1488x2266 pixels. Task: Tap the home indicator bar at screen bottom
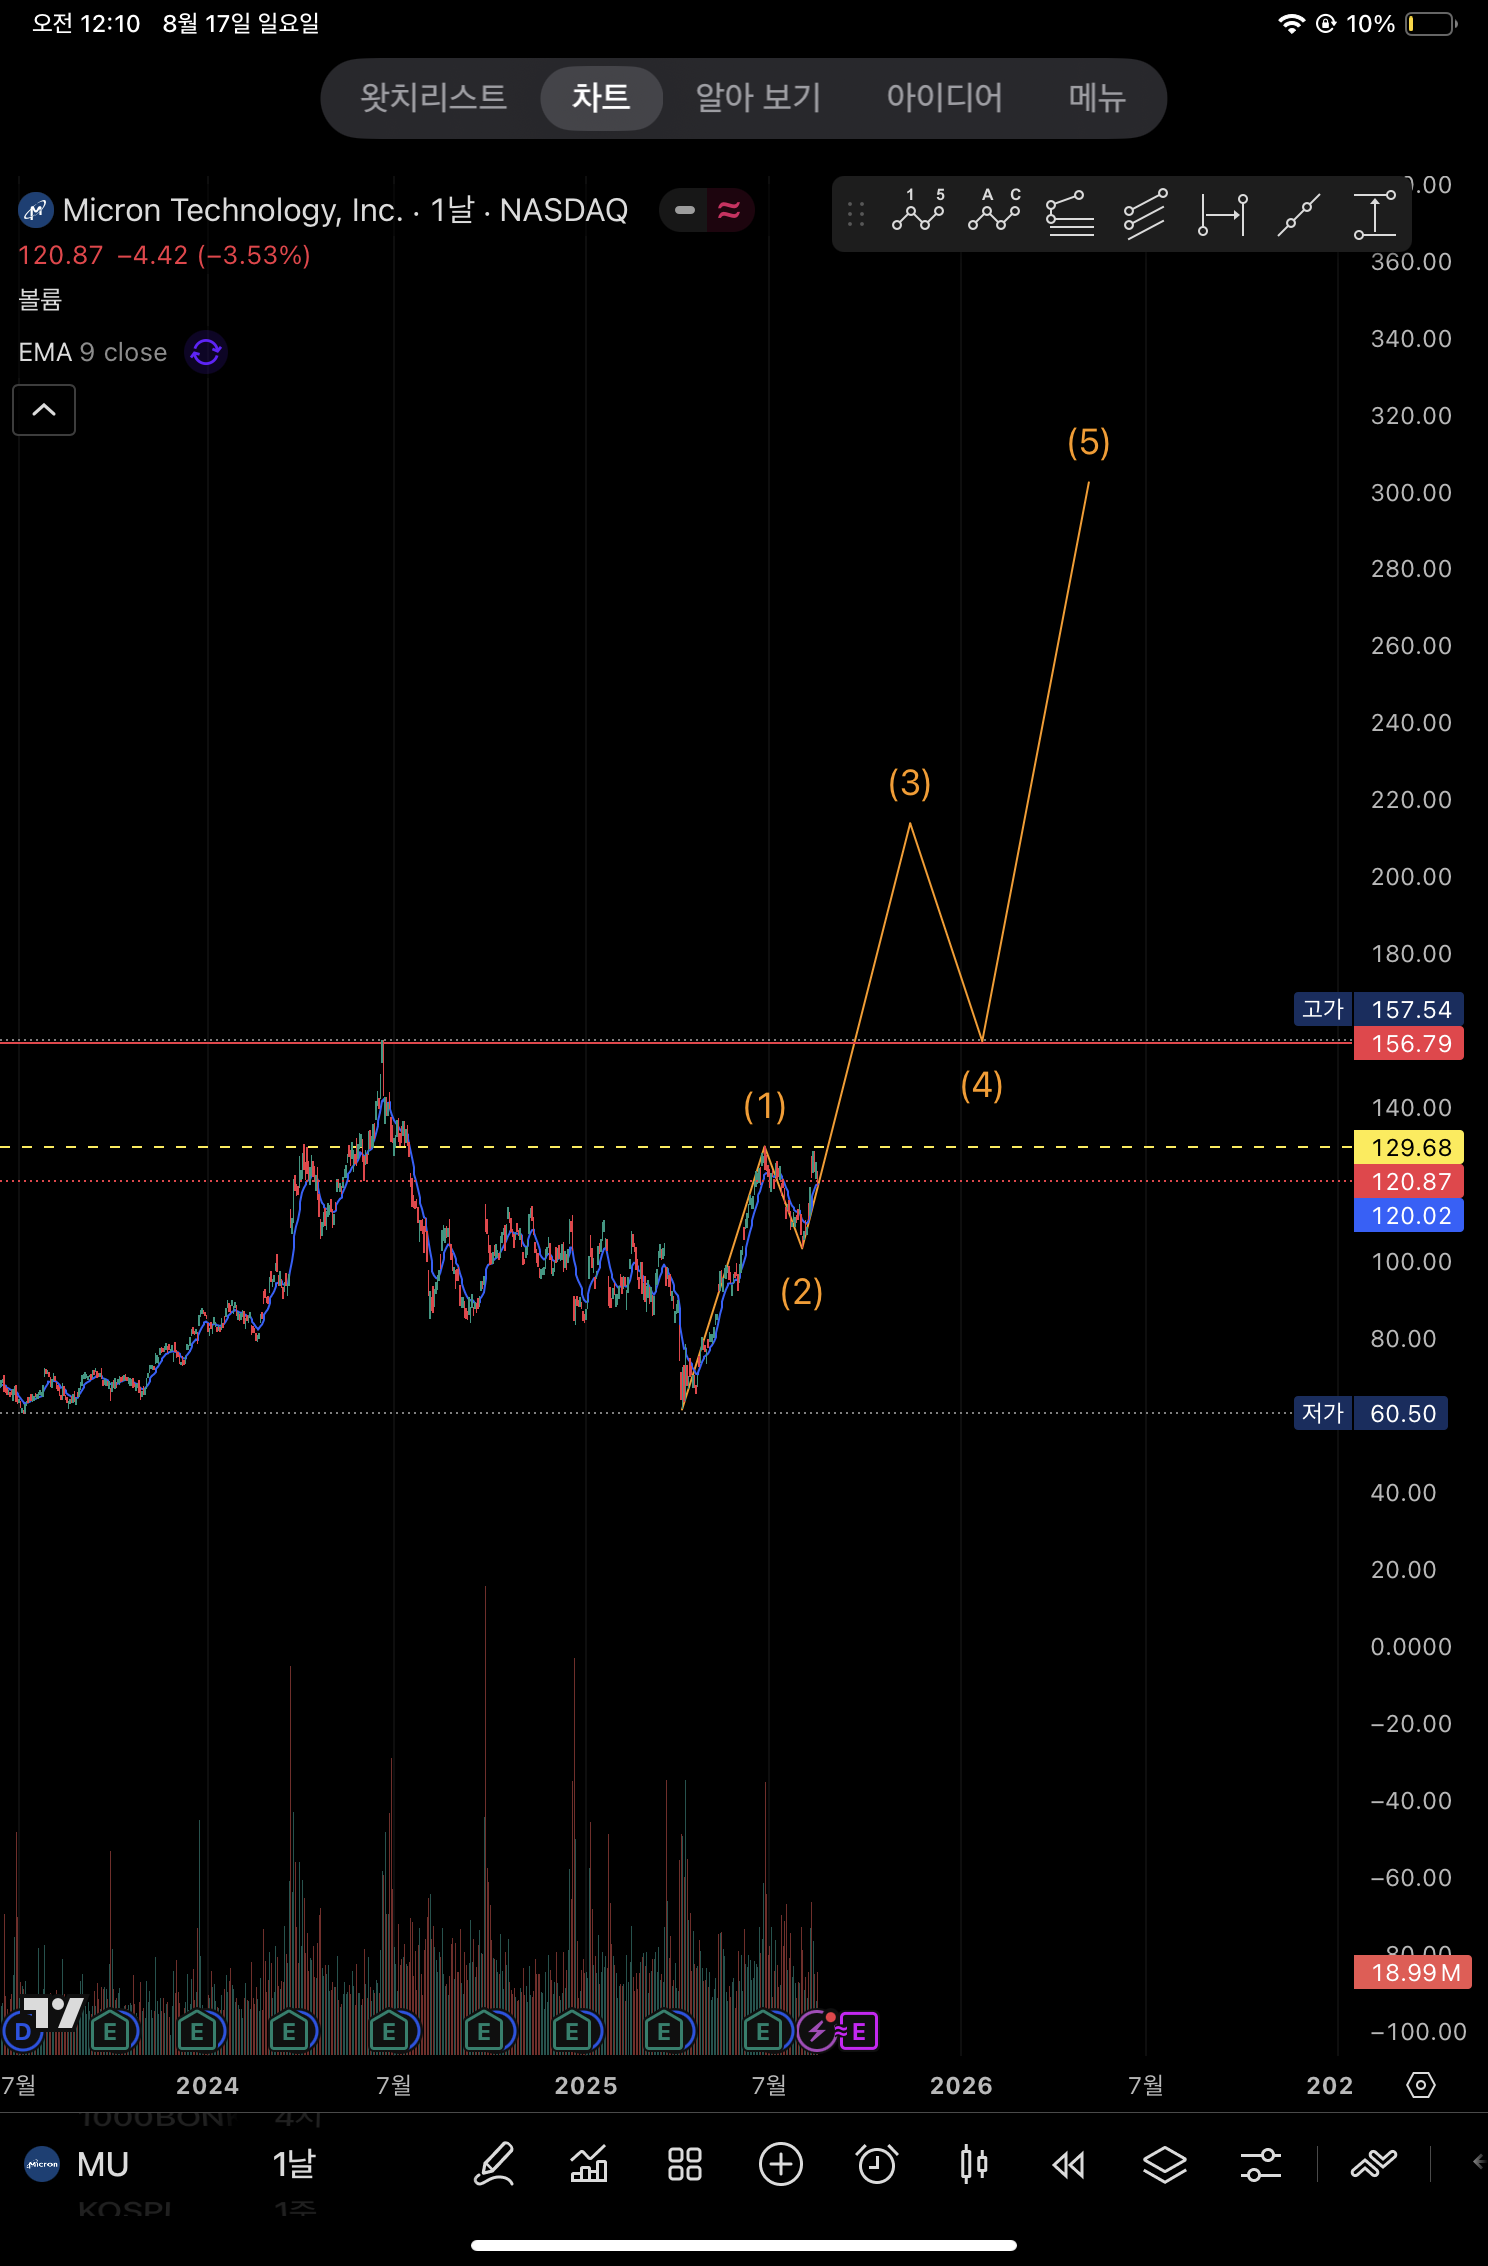744,2245
